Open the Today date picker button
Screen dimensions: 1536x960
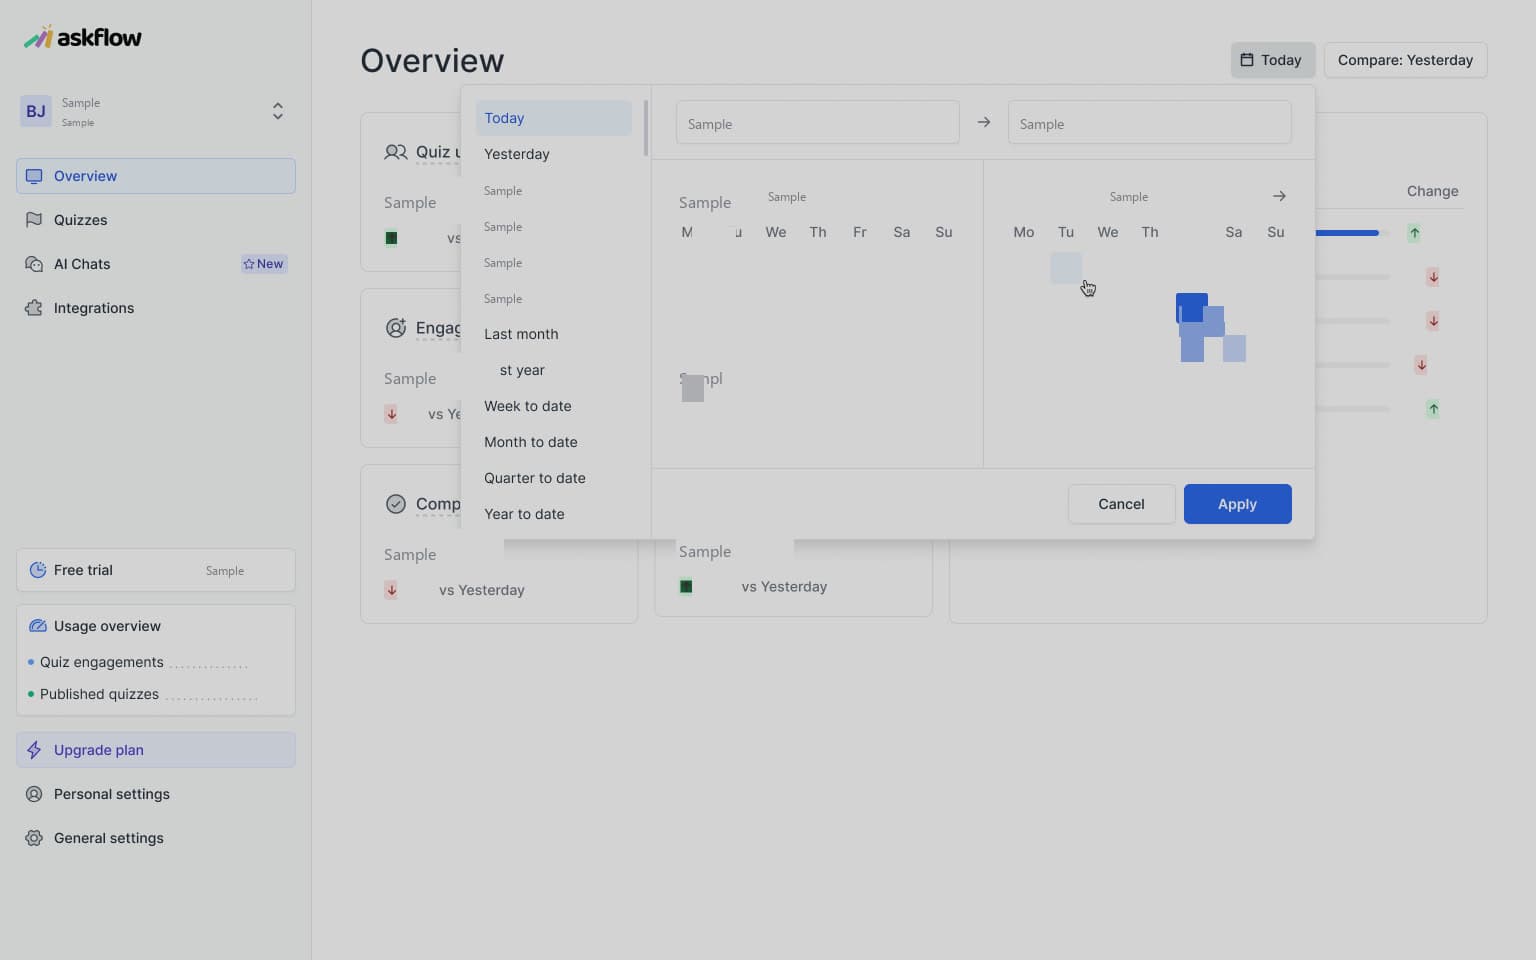click(1273, 60)
